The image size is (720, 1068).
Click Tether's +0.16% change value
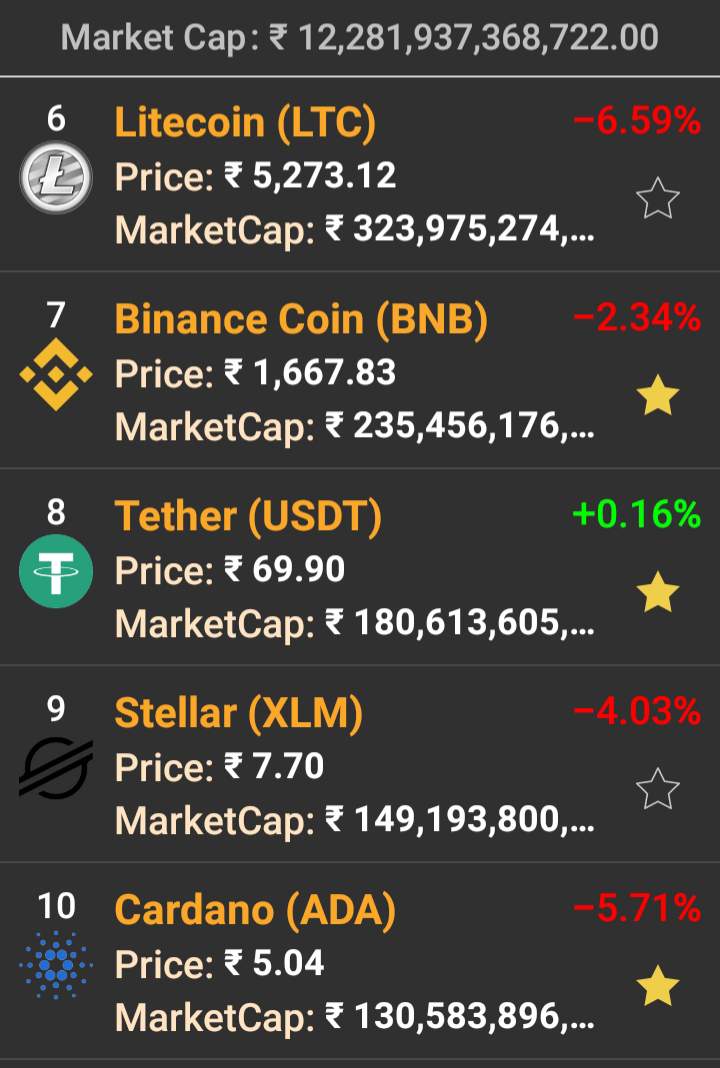637,515
